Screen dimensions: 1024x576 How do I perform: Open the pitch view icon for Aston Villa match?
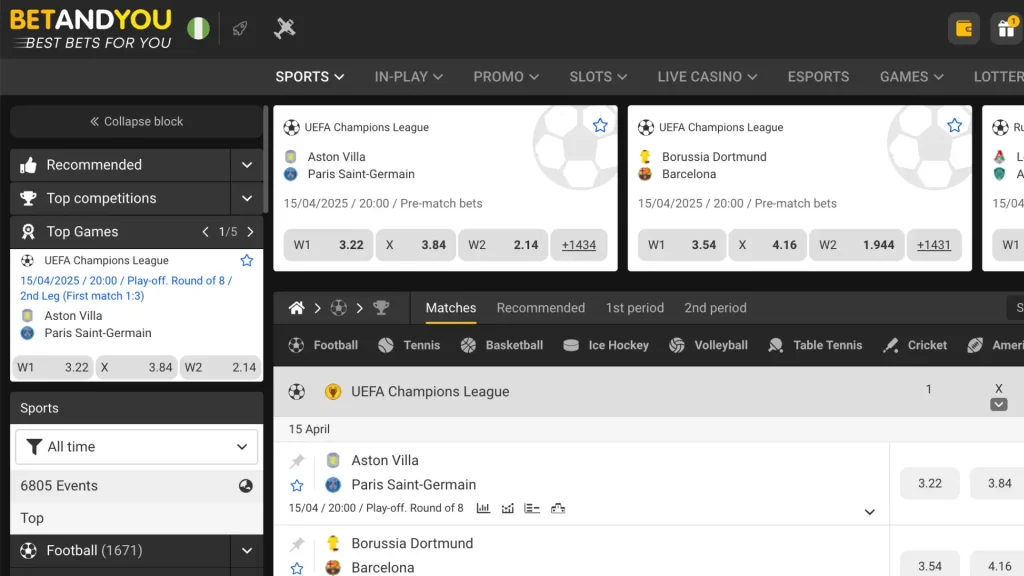(558, 508)
